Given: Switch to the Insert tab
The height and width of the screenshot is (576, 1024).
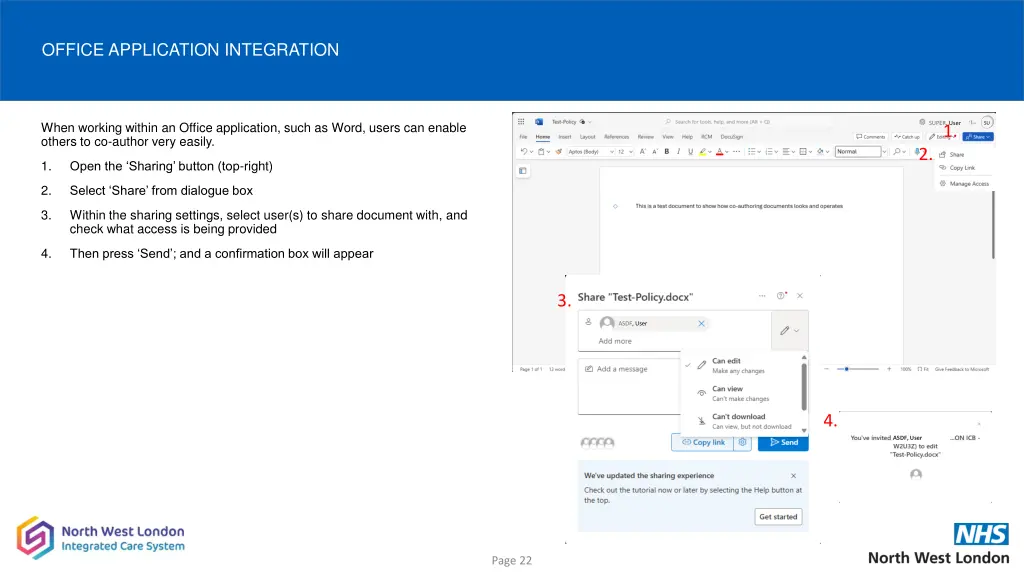Looking at the screenshot, I should (x=565, y=137).
